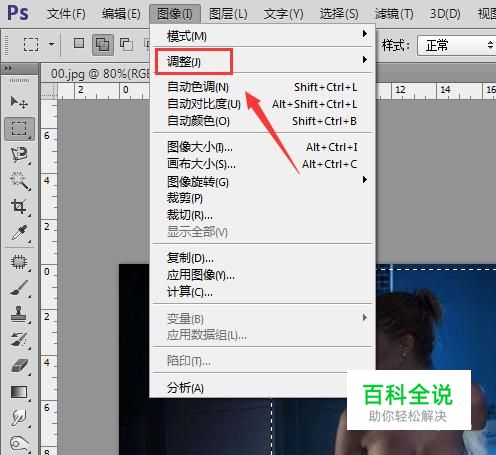The width and height of the screenshot is (496, 455).
Task: Open the 选择(S) menu
Action: [x=339, y=14]
